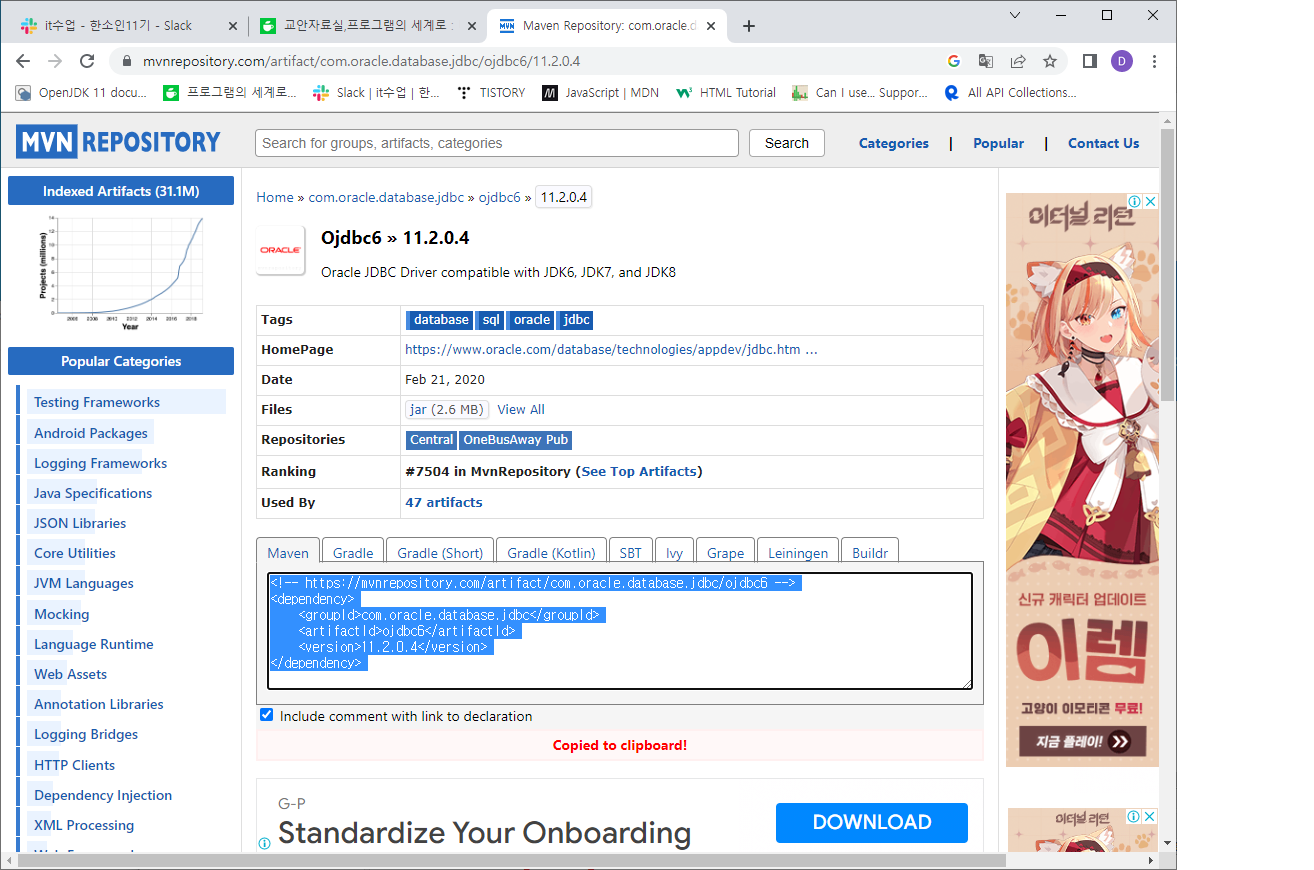The height and width of the screenshot is (870, 1314).
Task: Click the MVN Repository logo
Action: click(x=118, y=142)
